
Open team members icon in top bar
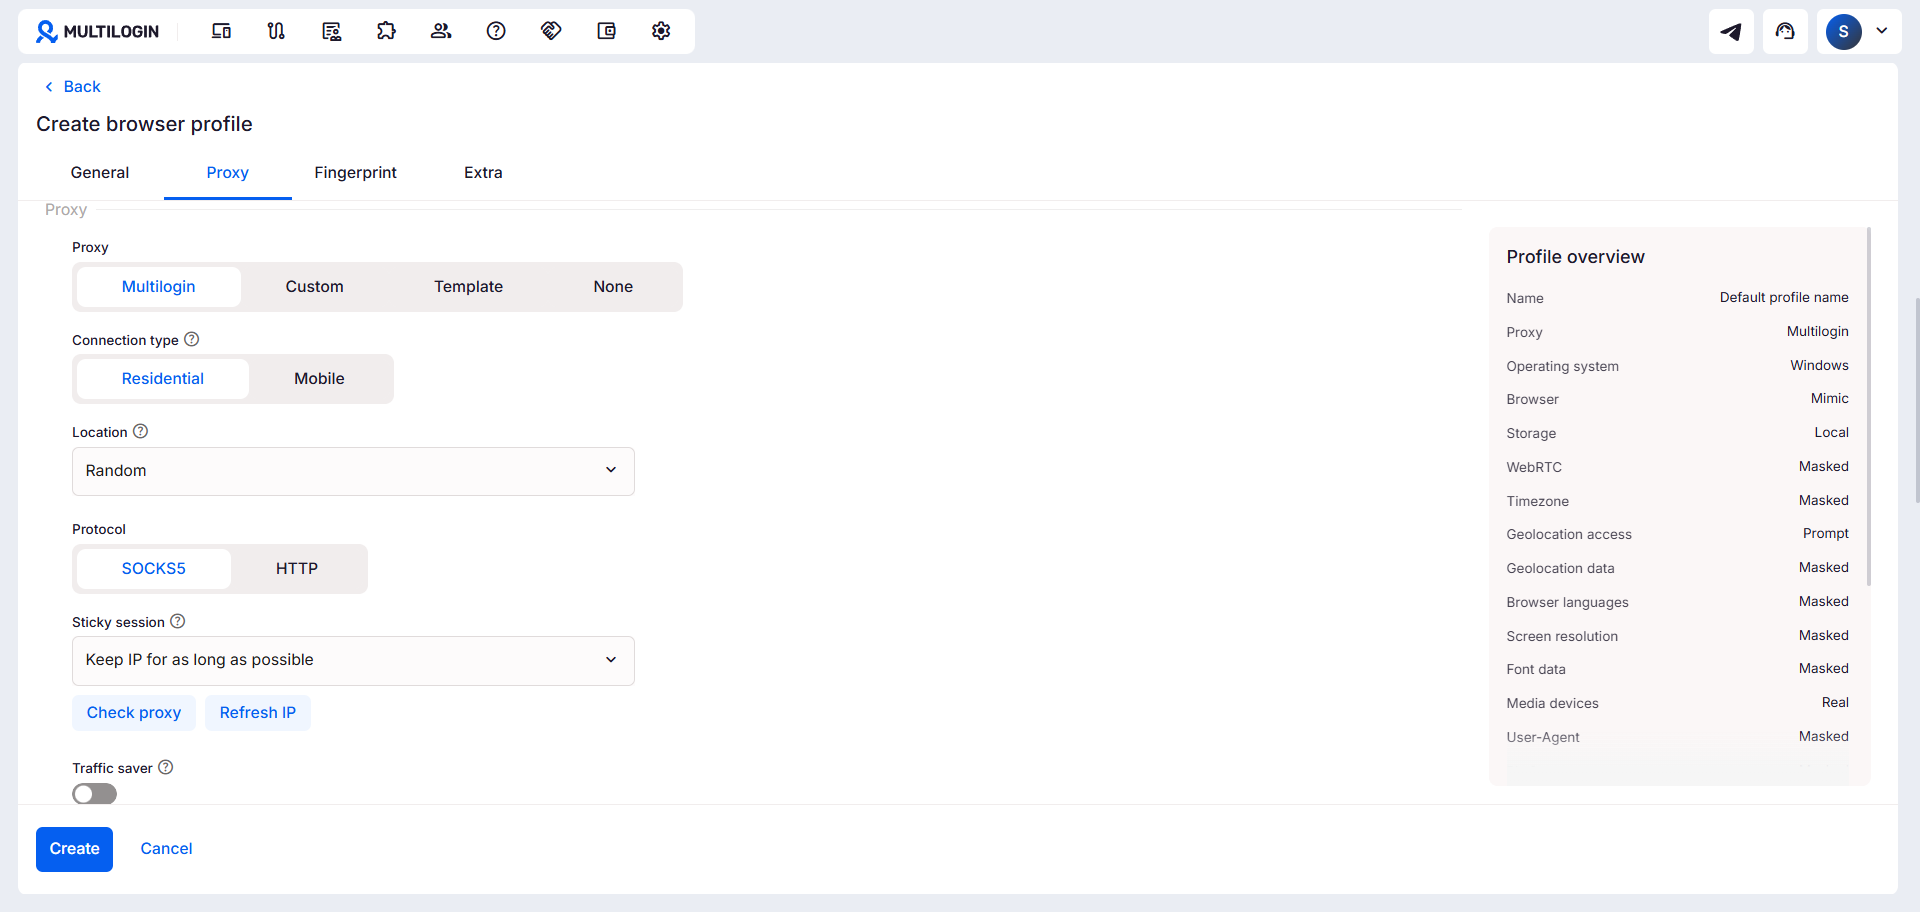(x=441, y=31)
